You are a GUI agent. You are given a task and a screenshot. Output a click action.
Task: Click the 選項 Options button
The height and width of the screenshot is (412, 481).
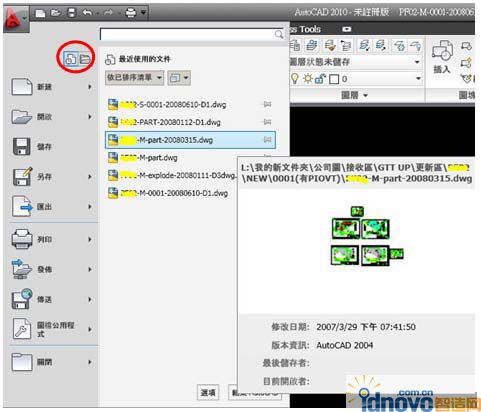click(x=209, y=393)
